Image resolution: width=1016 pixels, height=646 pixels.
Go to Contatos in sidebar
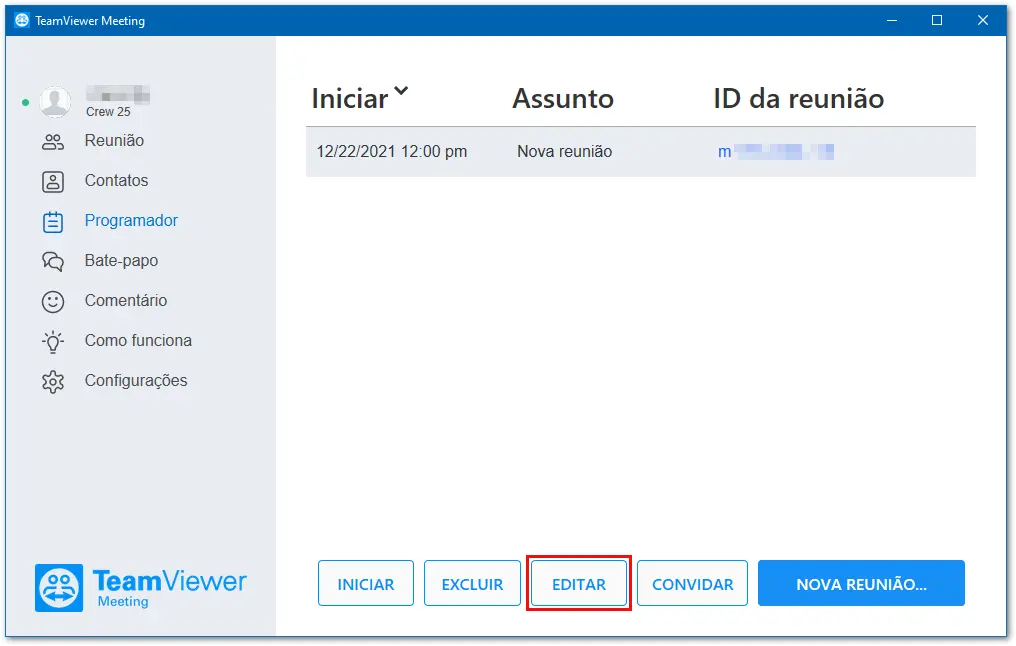point(116,181)
